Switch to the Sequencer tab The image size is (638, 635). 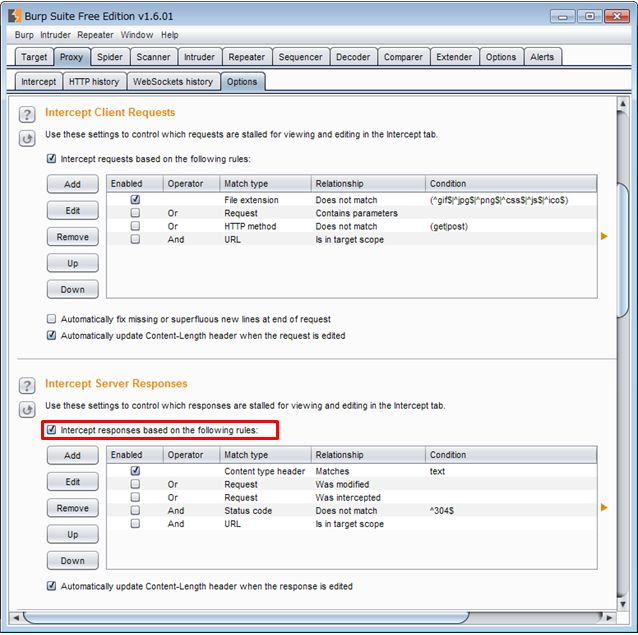301,57
